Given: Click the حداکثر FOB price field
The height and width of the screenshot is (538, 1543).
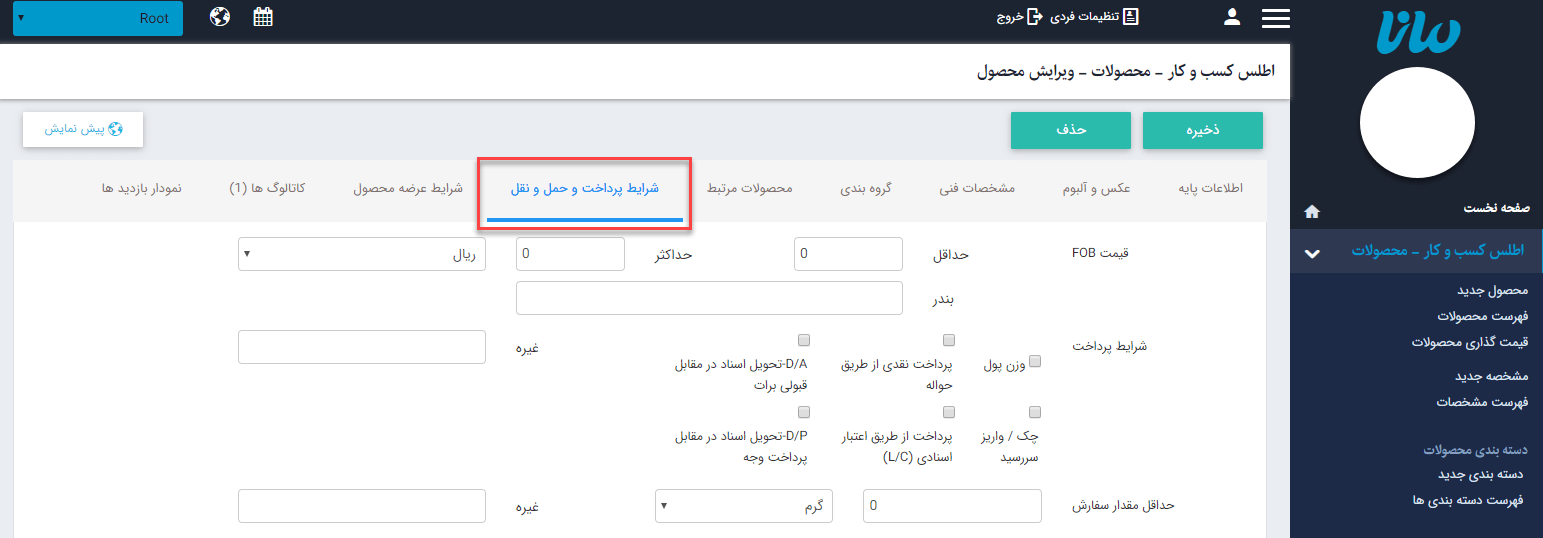Looking at the screenshot, I should tap(570, 254).
